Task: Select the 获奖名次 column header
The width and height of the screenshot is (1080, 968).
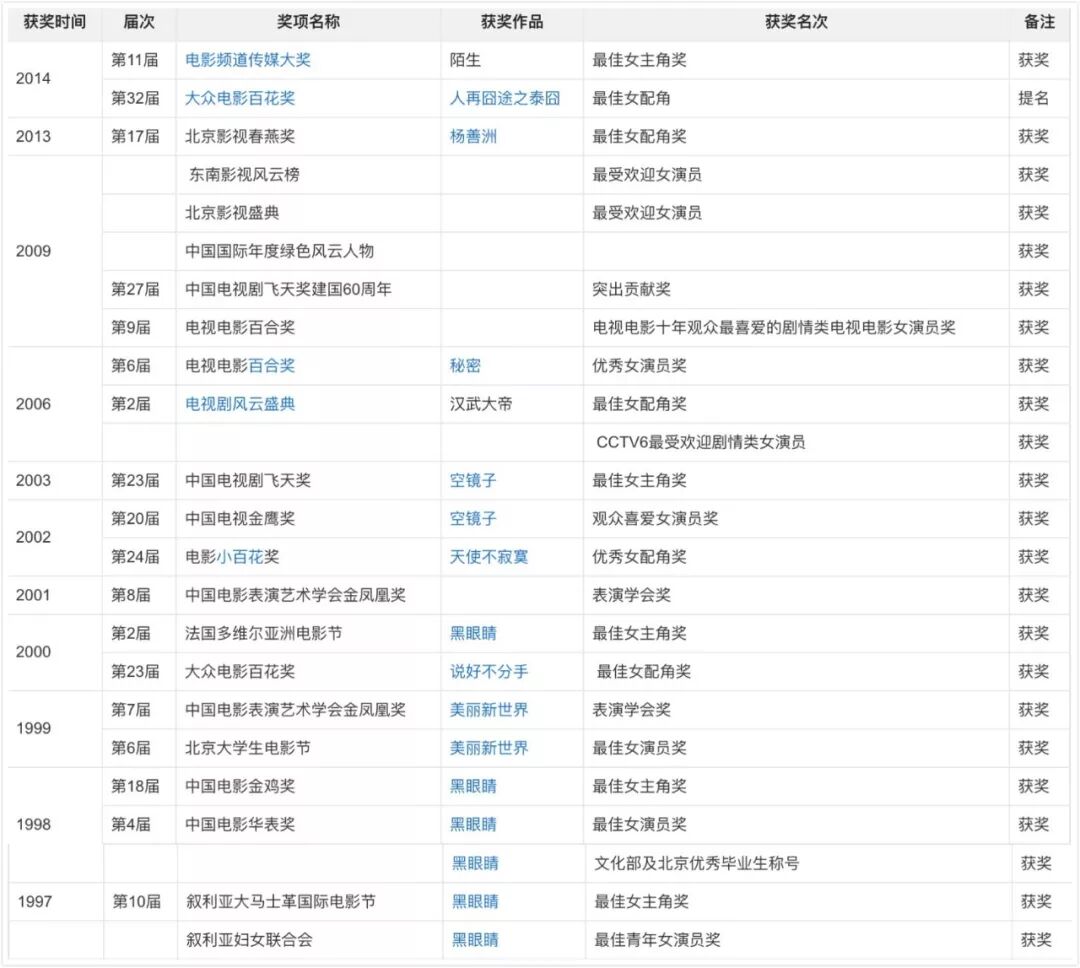Action: coord(797,22)
